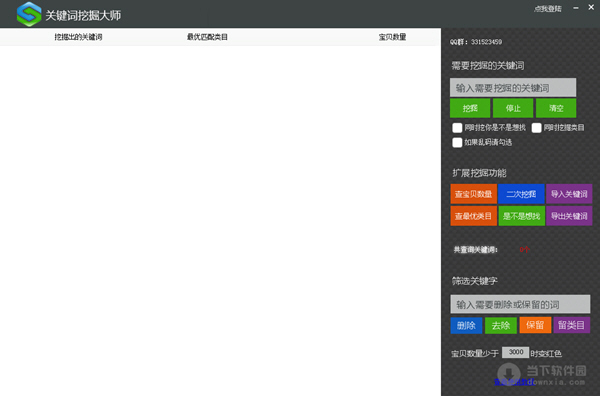
Task: Click the orange 查宝贝数量 button
Action: coord(473,194)
